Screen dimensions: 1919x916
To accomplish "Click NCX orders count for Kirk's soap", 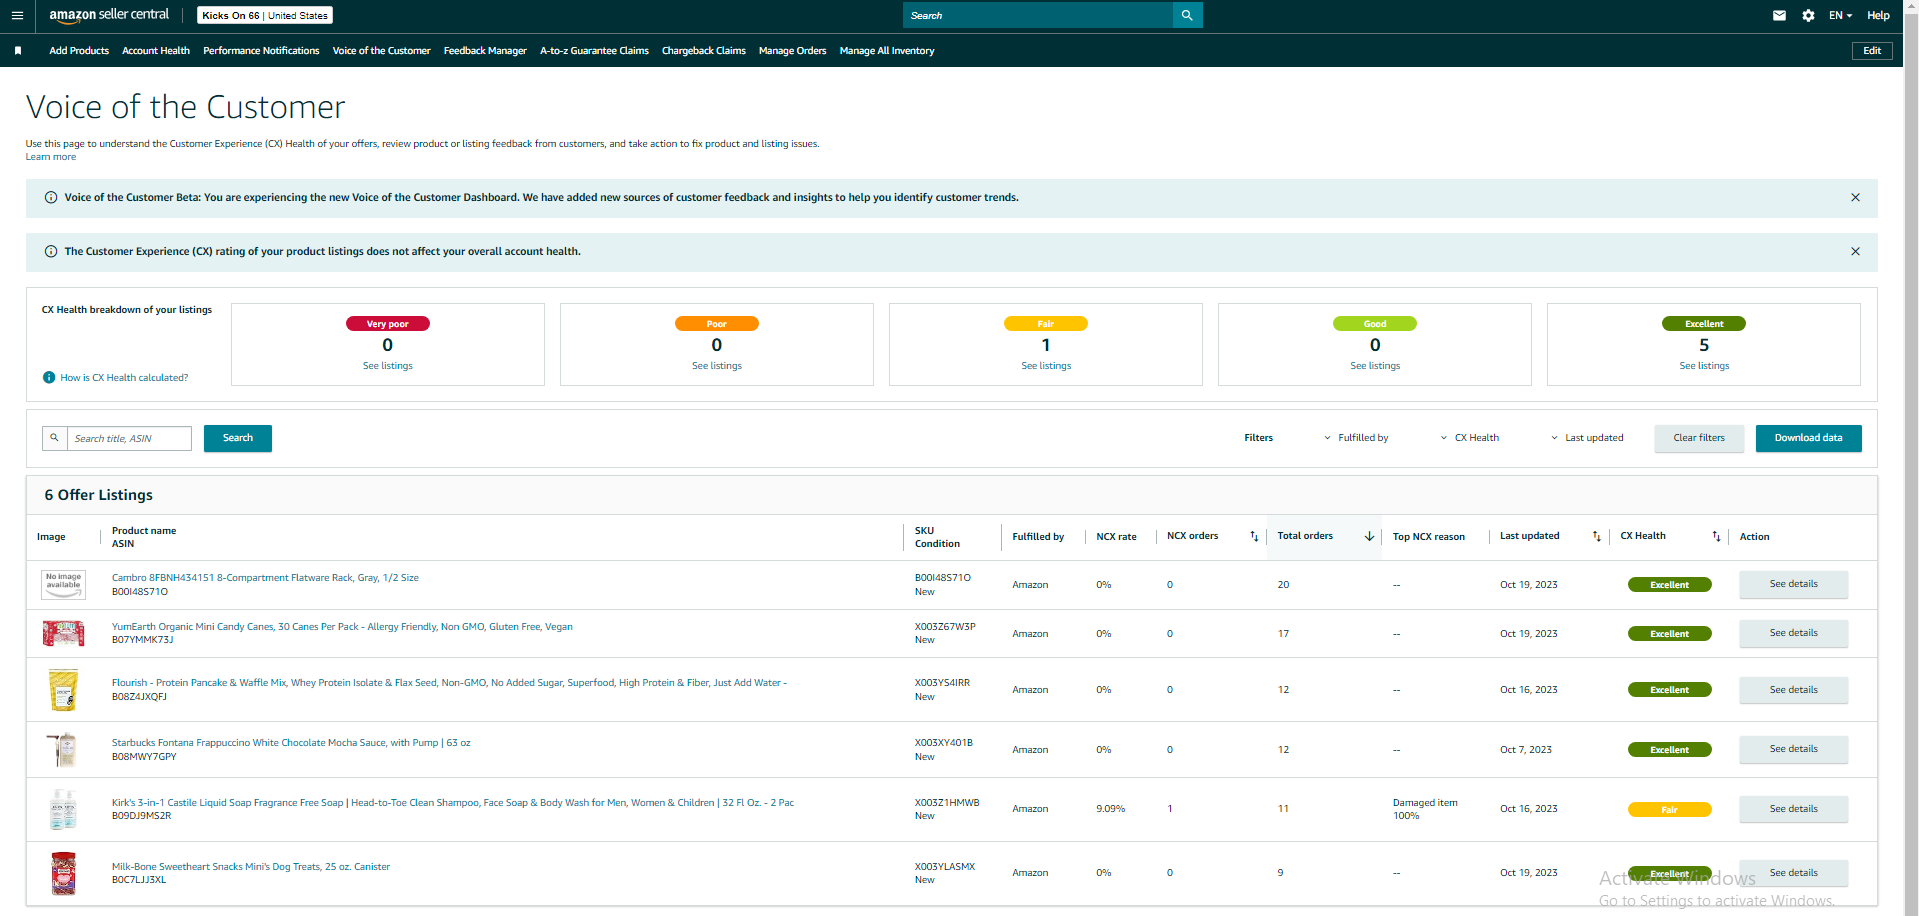I will pyautogui.click(x=1170, y=809).
